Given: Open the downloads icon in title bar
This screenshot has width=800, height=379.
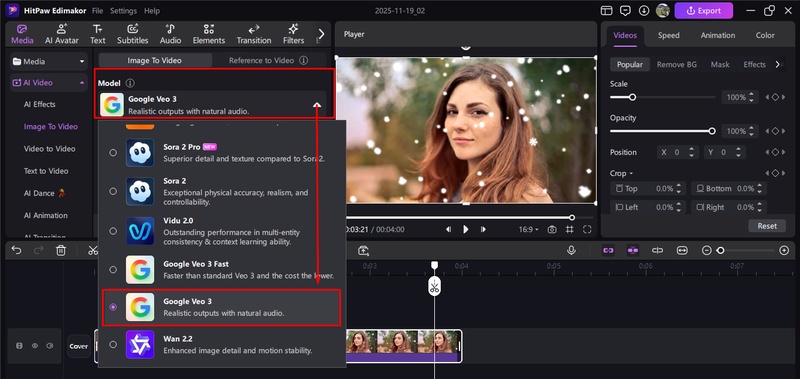Looking at the screenshot, I should (644, 11).
